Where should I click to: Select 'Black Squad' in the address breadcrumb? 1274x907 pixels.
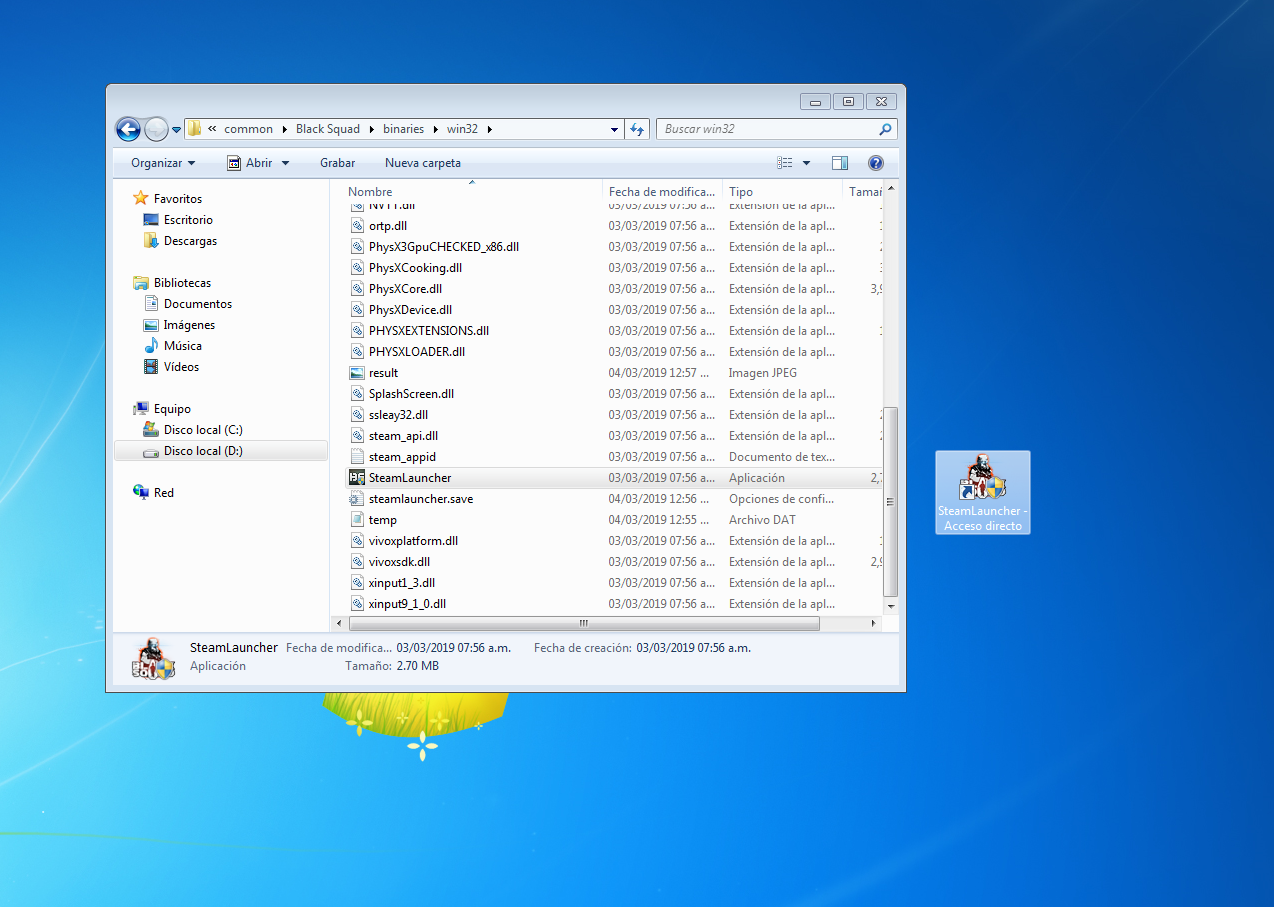tap(328, 129)
